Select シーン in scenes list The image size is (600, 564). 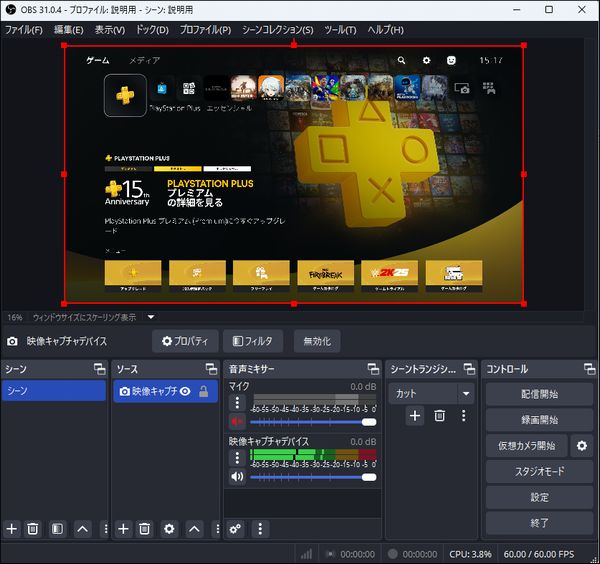click(54, 391)
